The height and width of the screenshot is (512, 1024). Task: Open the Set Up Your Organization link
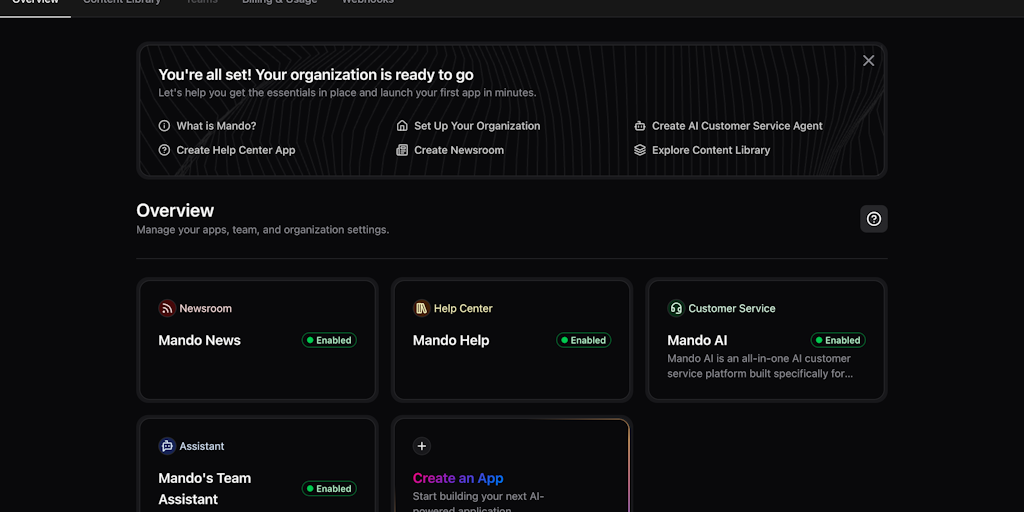477,126
